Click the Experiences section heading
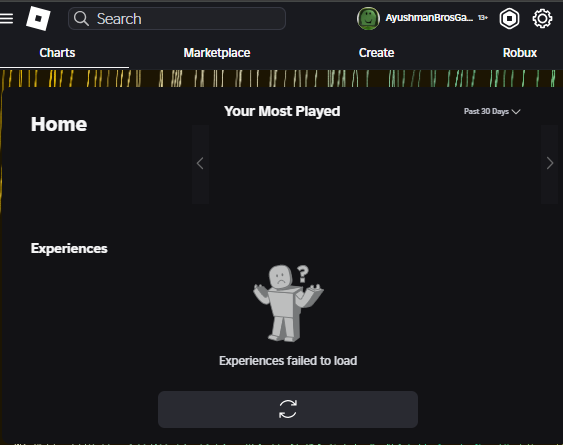This screenshot has width=563, height=445. (69, 249)
